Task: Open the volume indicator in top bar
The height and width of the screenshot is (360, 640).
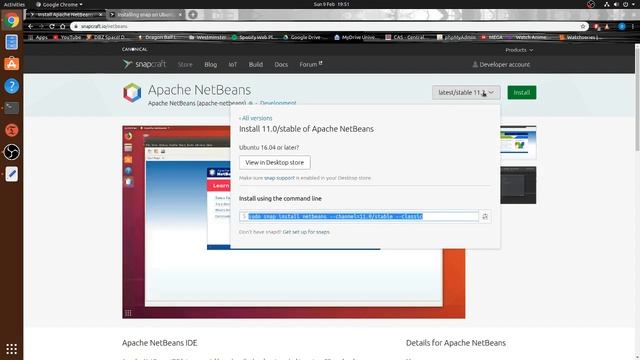Action: pyautogui.click(x=616, y=4)
